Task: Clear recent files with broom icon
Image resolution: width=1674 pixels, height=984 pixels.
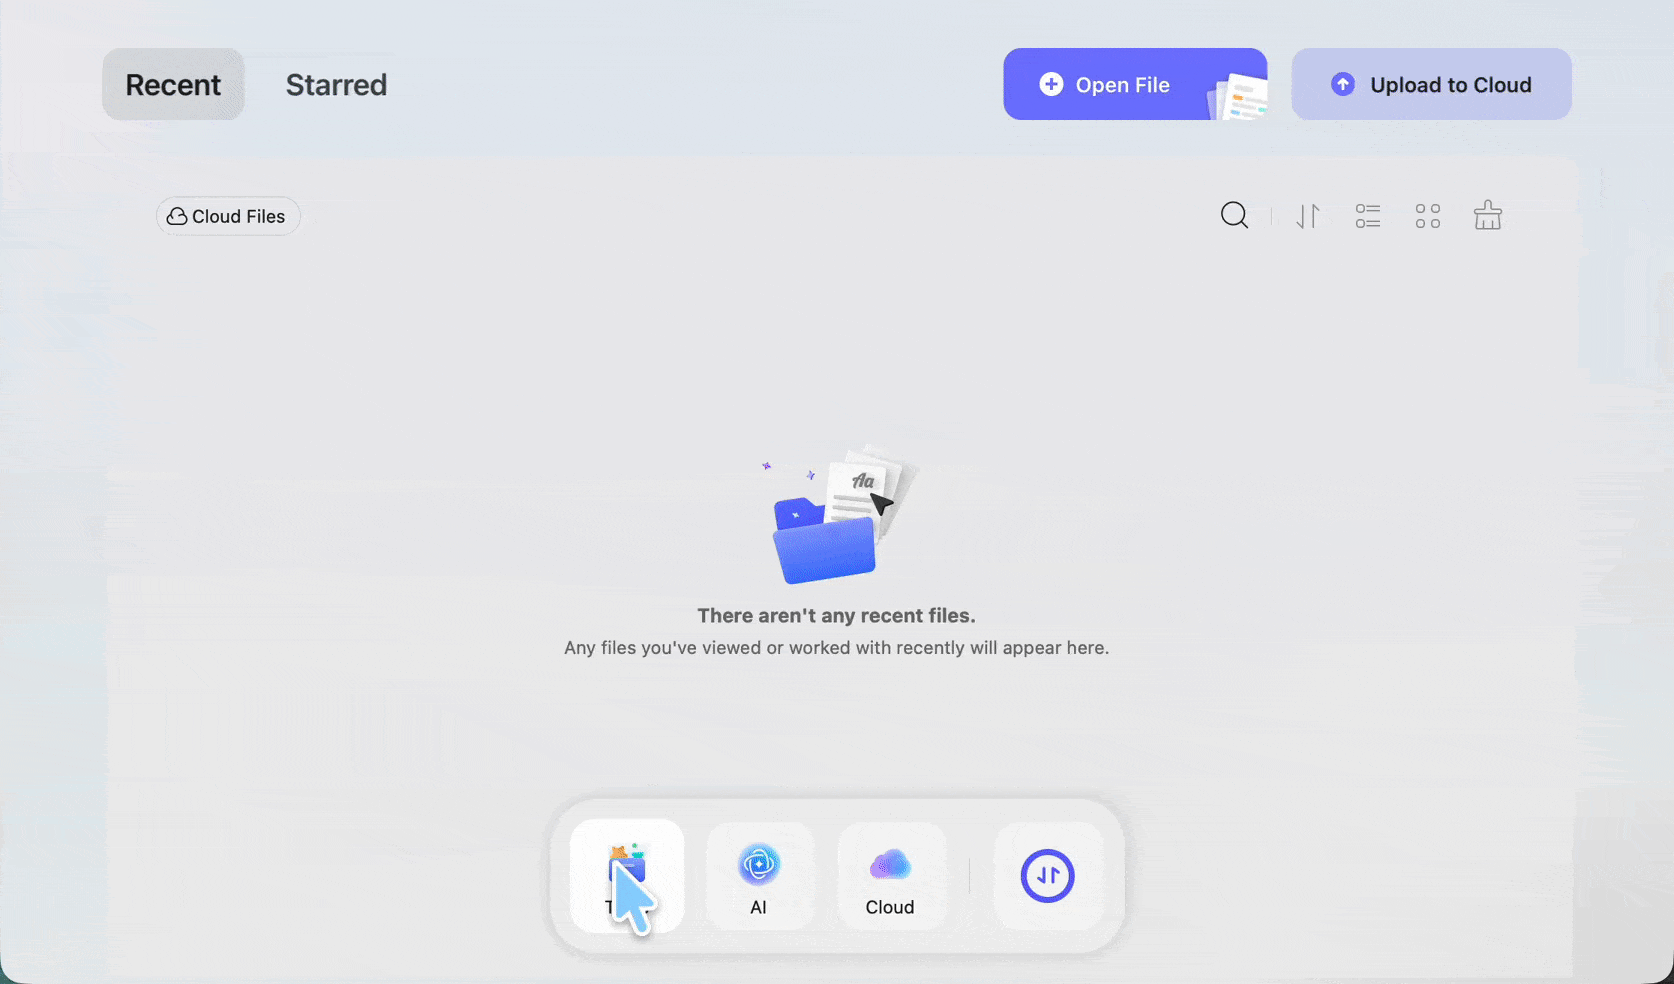Action: pos(1488,215)
